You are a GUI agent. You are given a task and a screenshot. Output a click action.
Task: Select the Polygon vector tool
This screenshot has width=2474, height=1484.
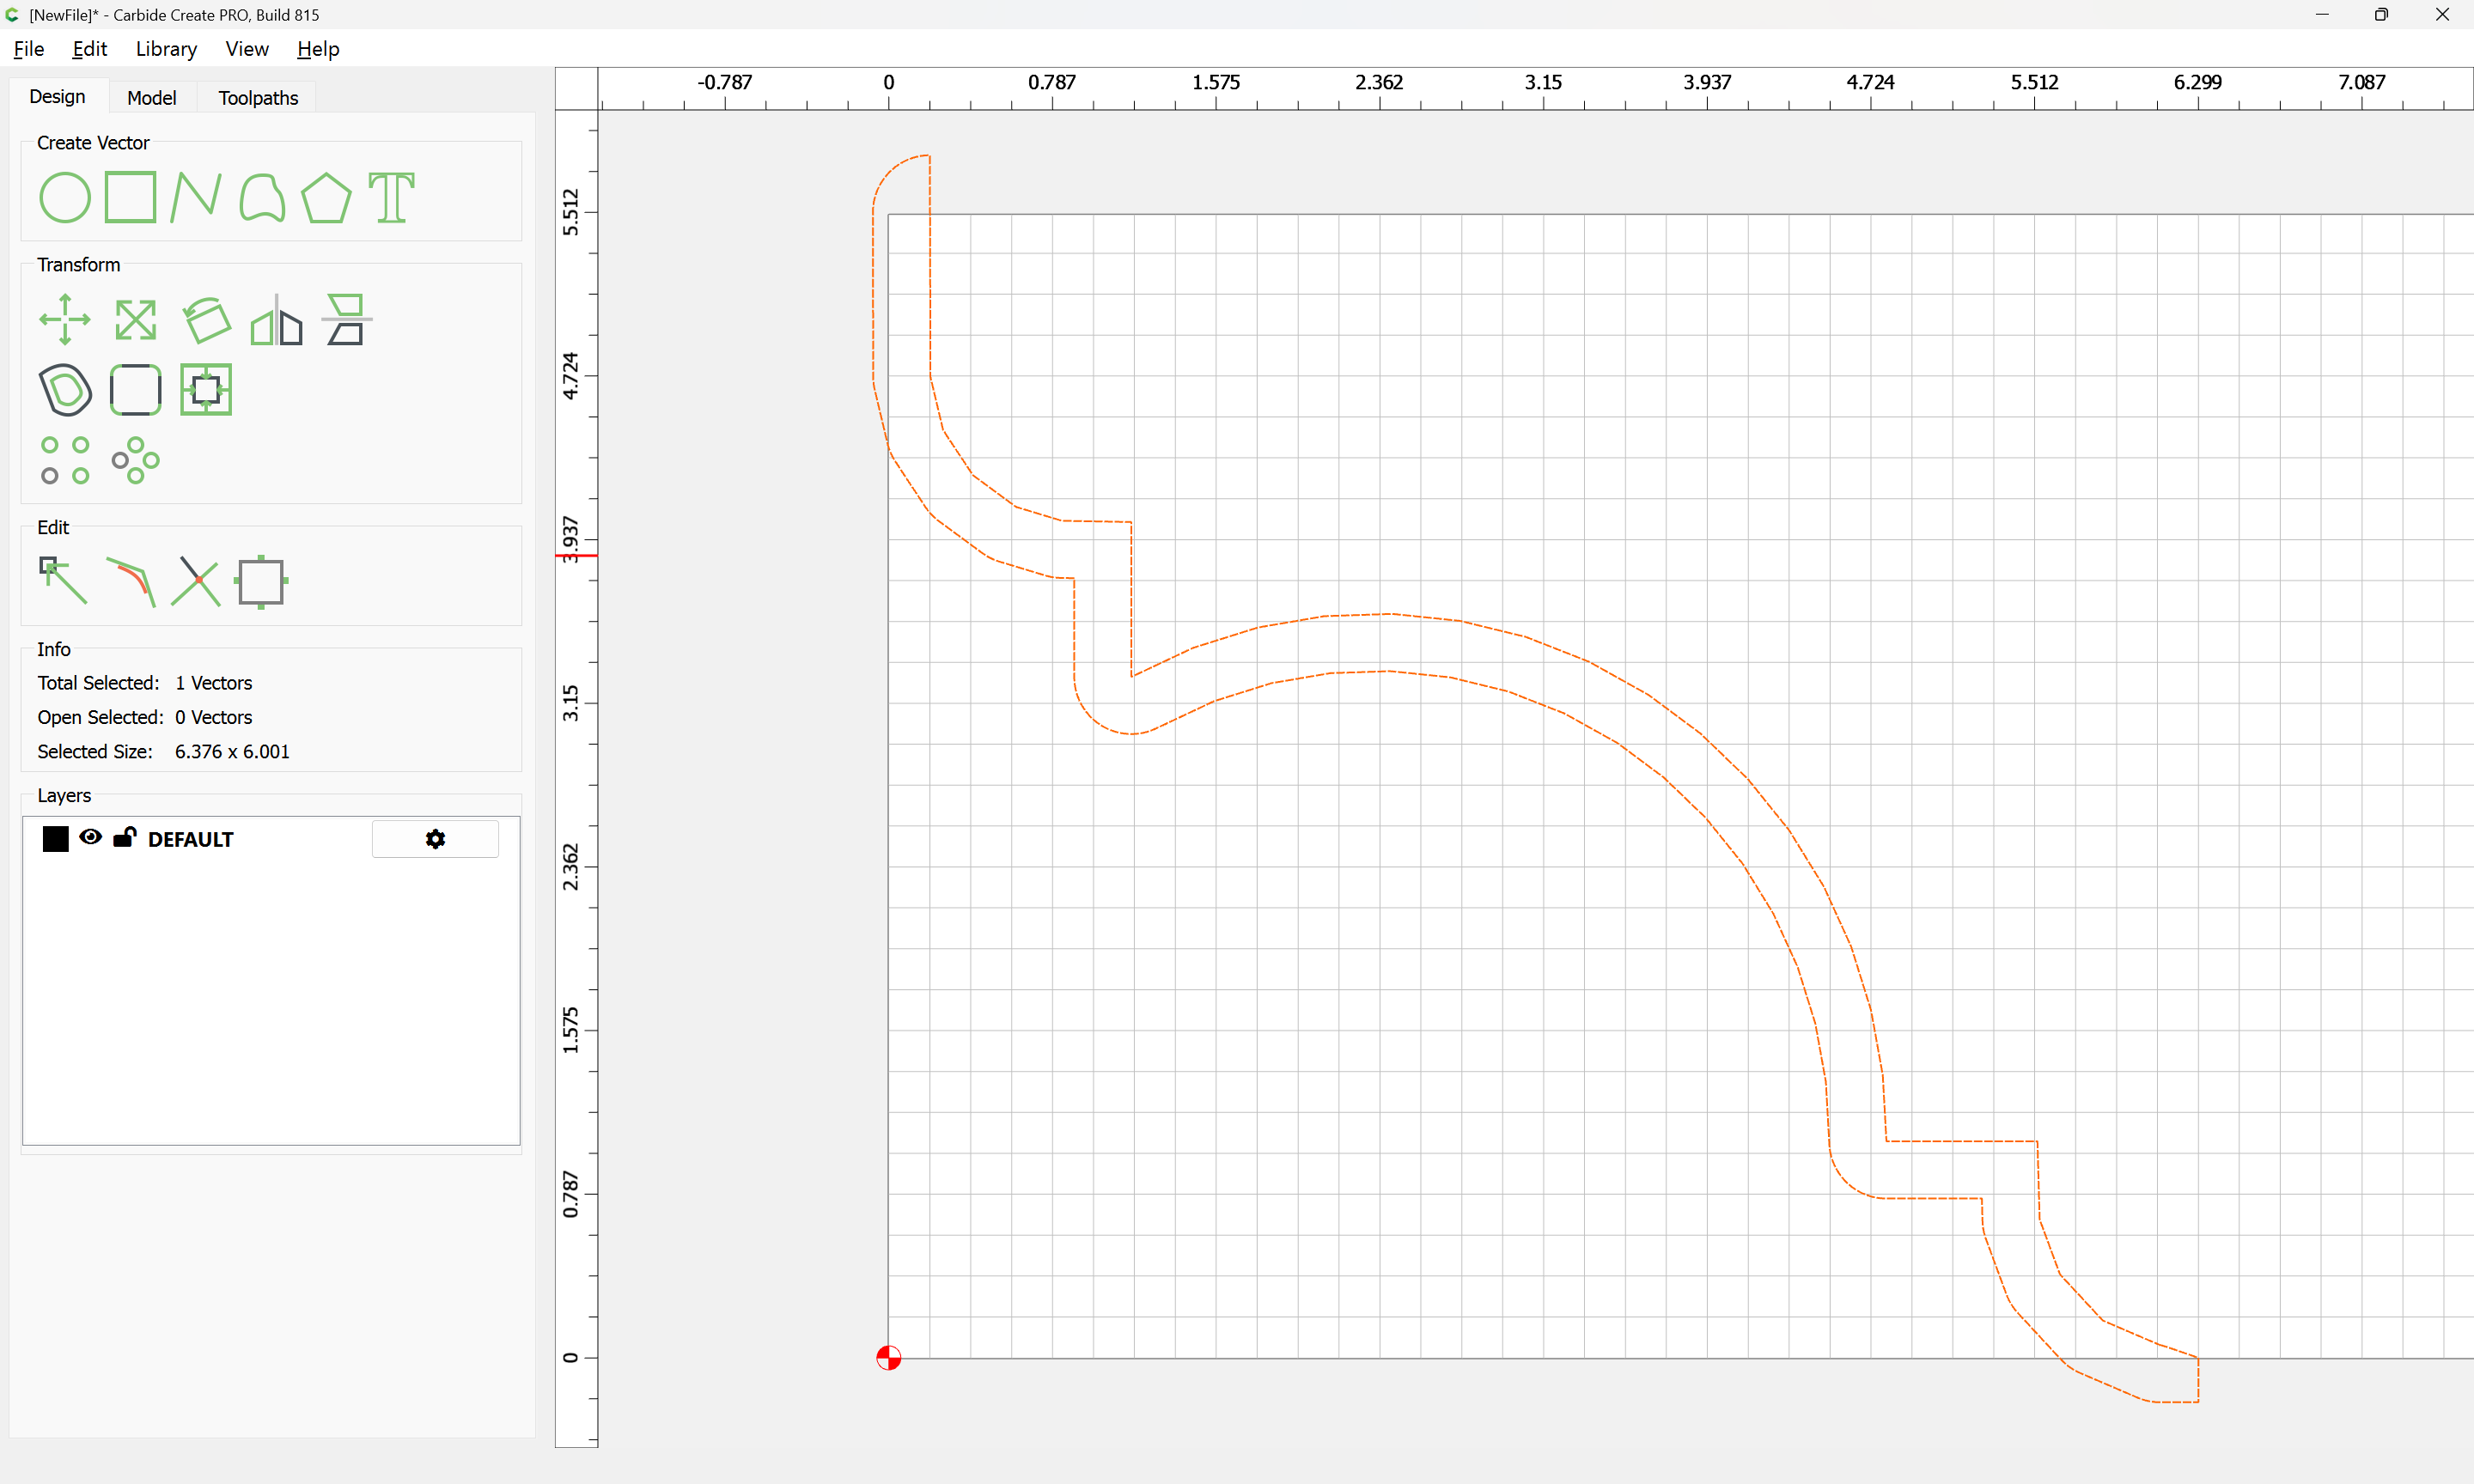(326, 197)
